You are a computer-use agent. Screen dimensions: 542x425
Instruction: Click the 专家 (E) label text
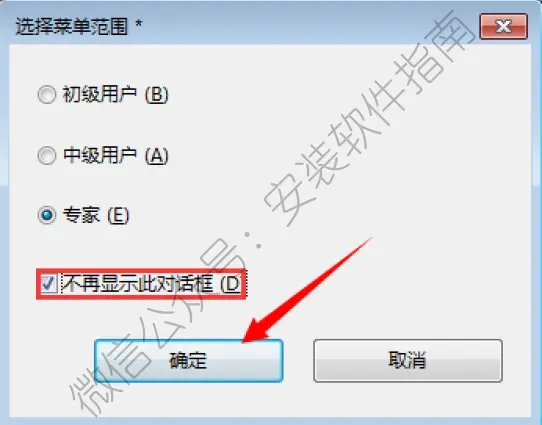coord(96,215)
